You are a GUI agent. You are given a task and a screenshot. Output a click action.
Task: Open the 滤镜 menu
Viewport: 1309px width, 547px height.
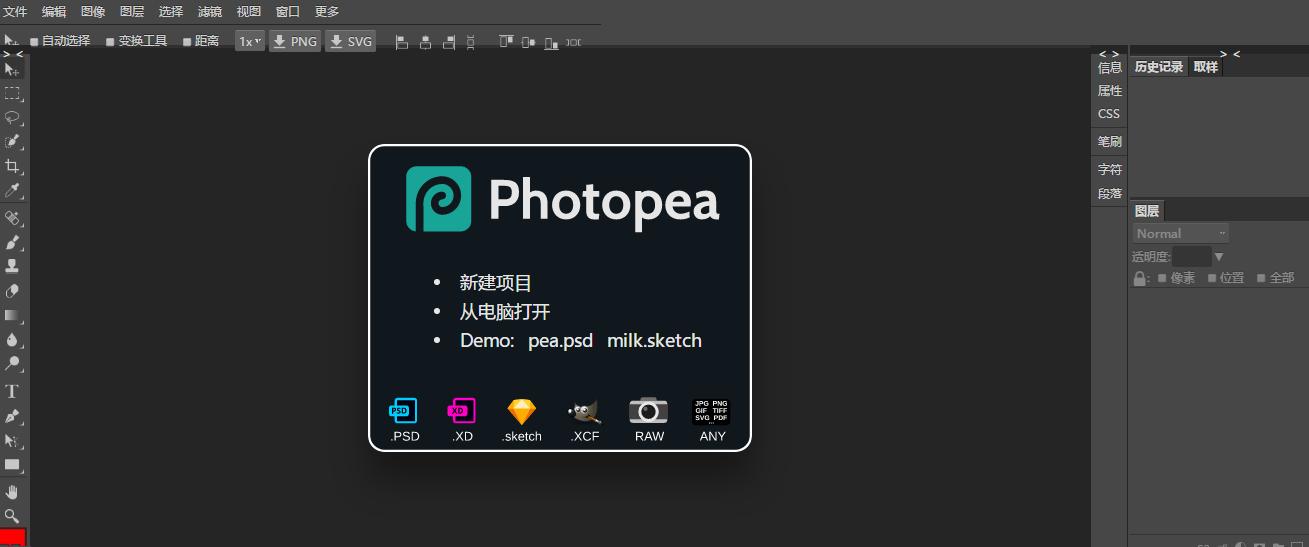[x=210, y=12]
